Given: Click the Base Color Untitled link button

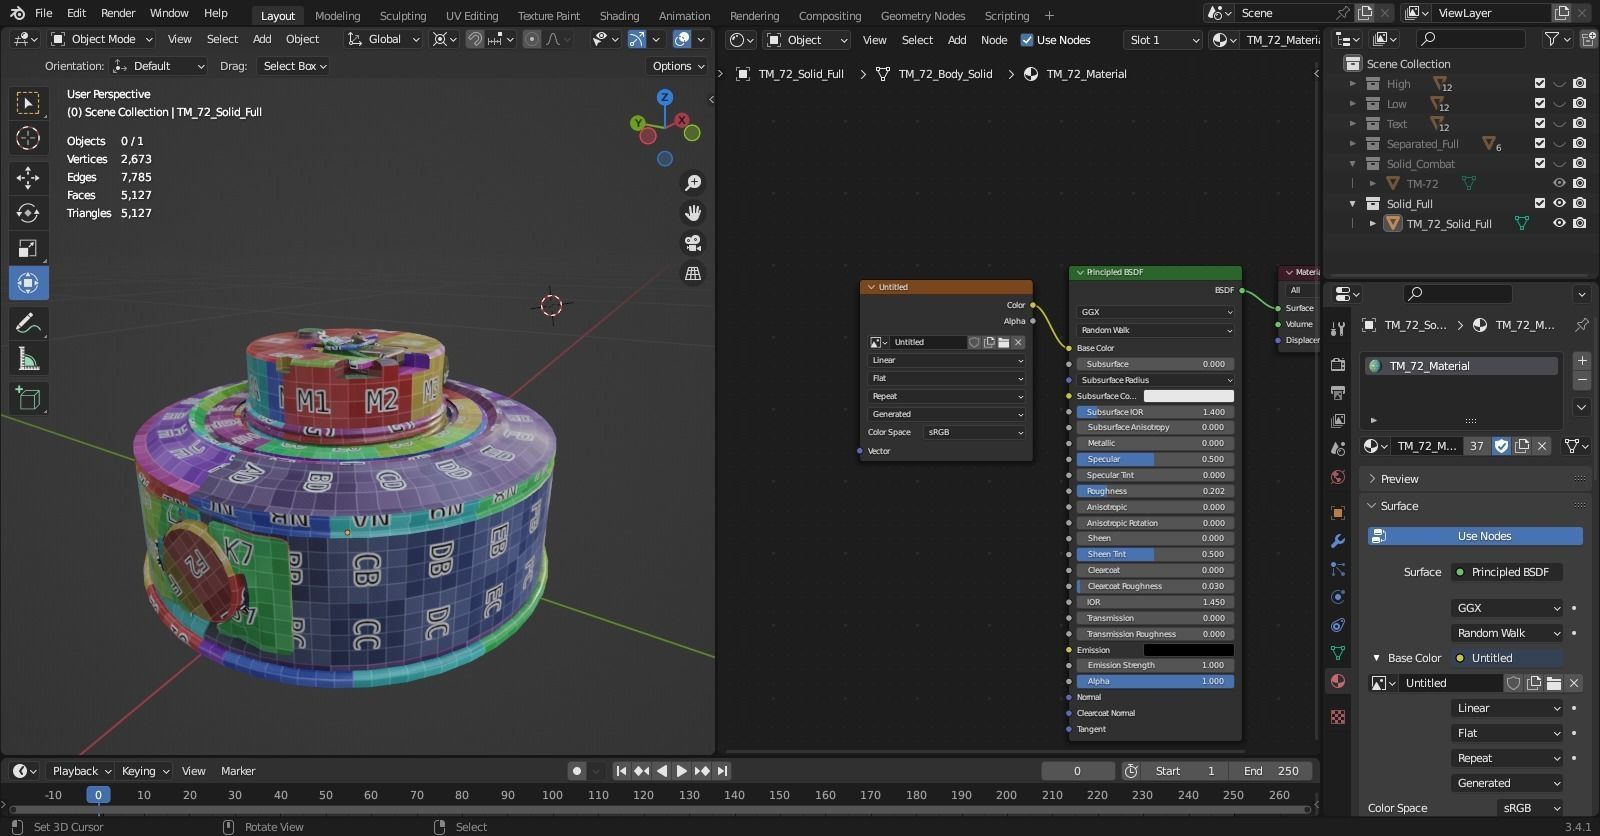Looking at the screenshot, I should [1507, 658].
